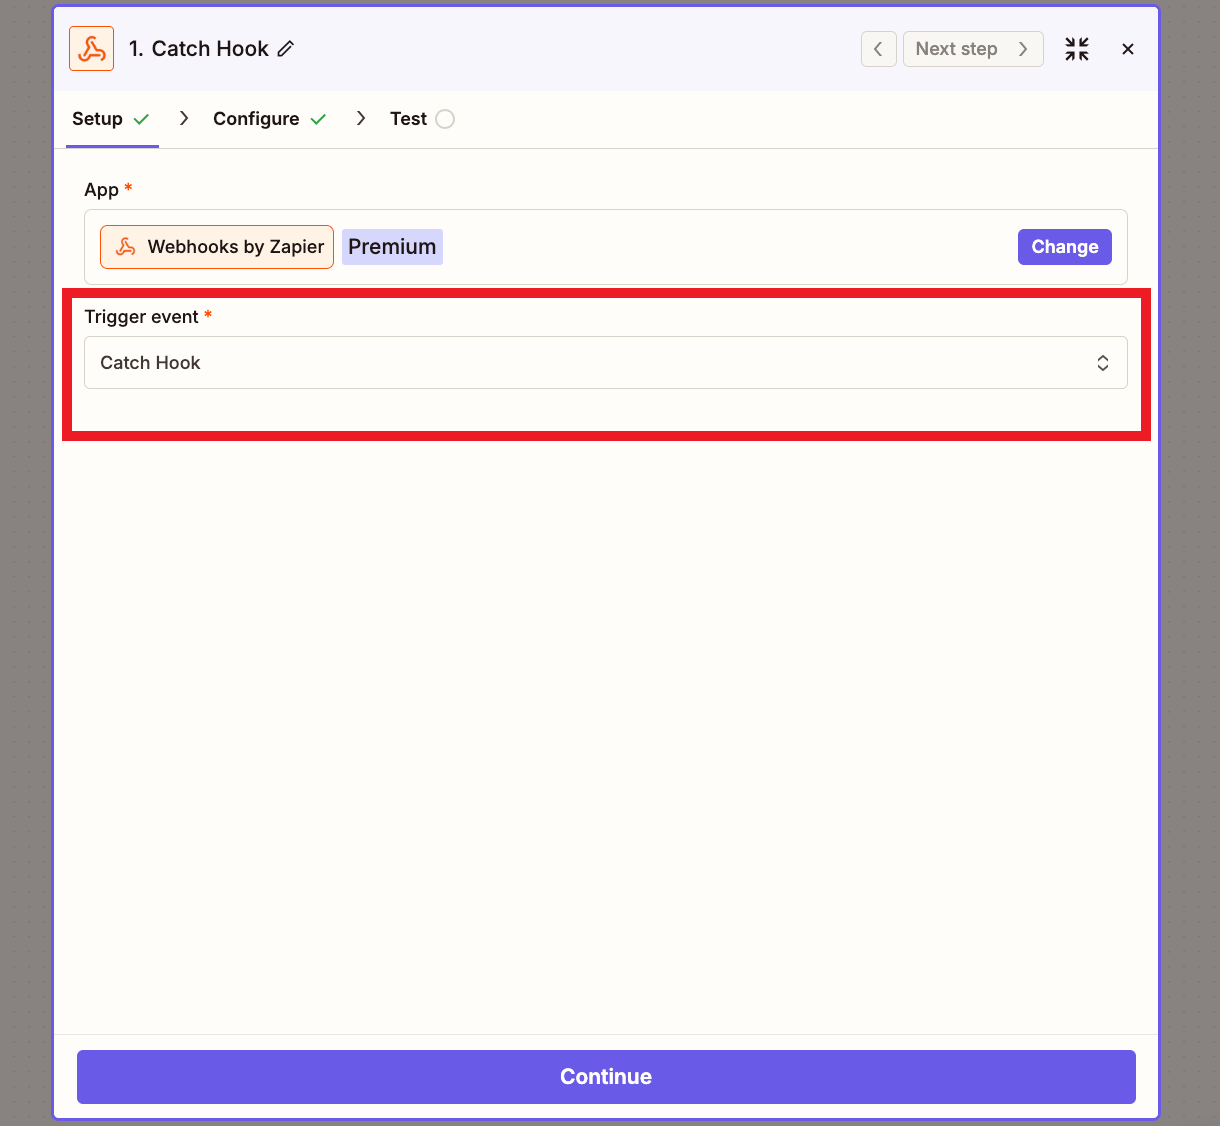The image size is (1220, 1126).
Task: Click the Continue button
Action: (x=606, y=1077)
